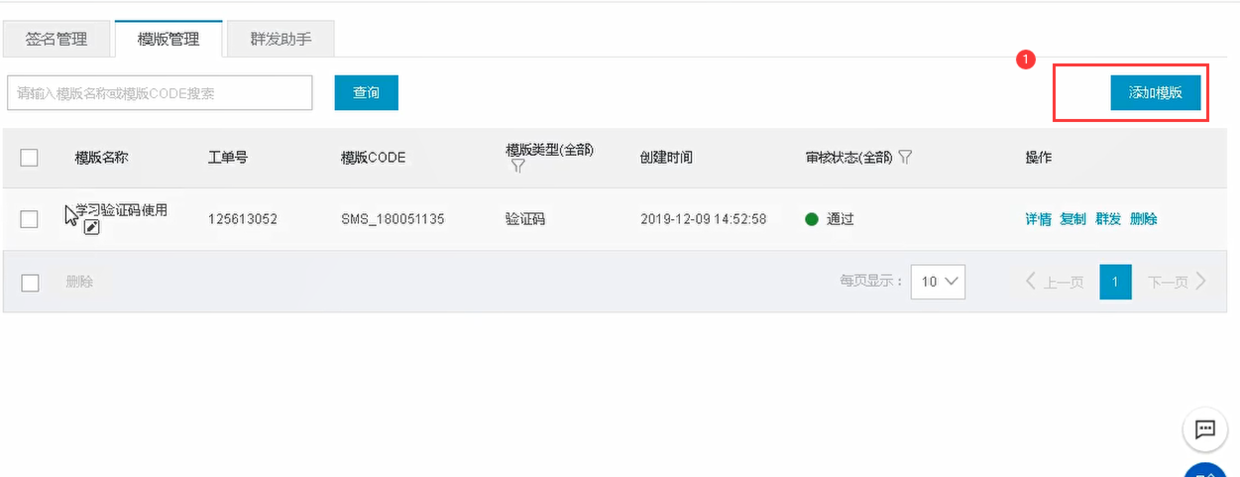Switch to the 群发助手 tab
1240x477 pixels.
pos(280,39)
